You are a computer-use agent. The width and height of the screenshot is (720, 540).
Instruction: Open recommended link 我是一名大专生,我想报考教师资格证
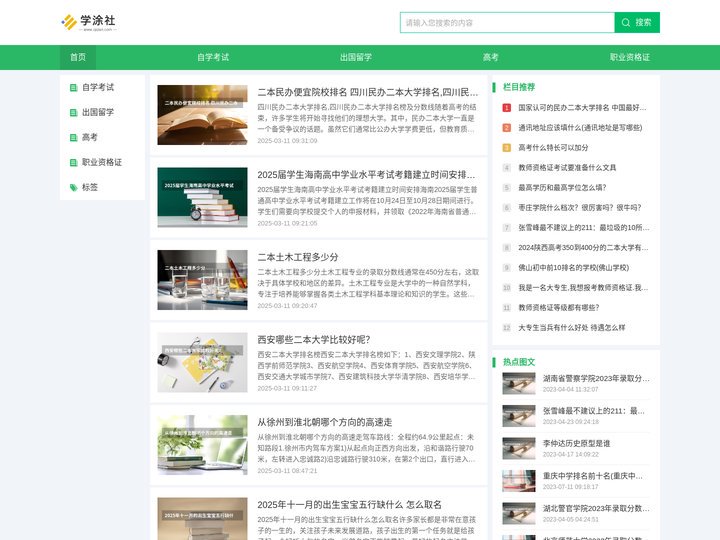pos(583,287)
